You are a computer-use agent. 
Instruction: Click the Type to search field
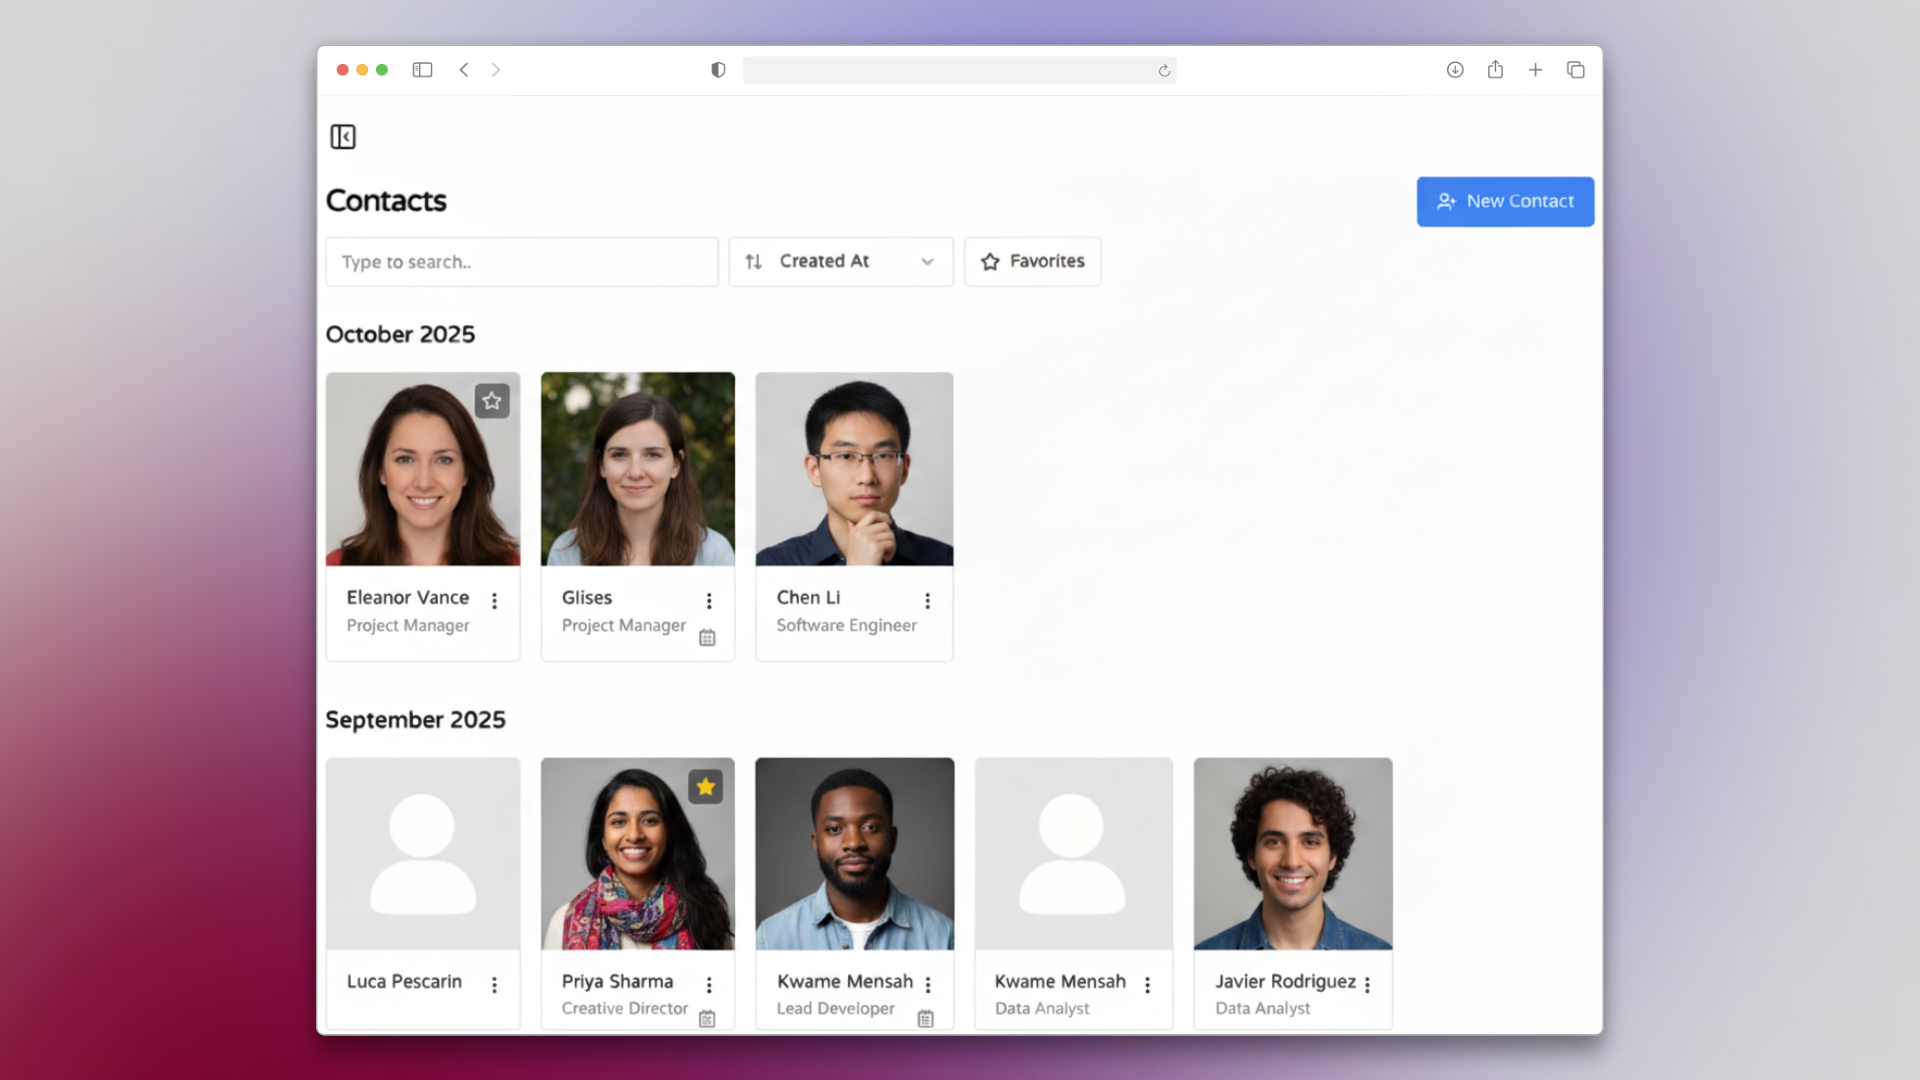coord(521,262)
